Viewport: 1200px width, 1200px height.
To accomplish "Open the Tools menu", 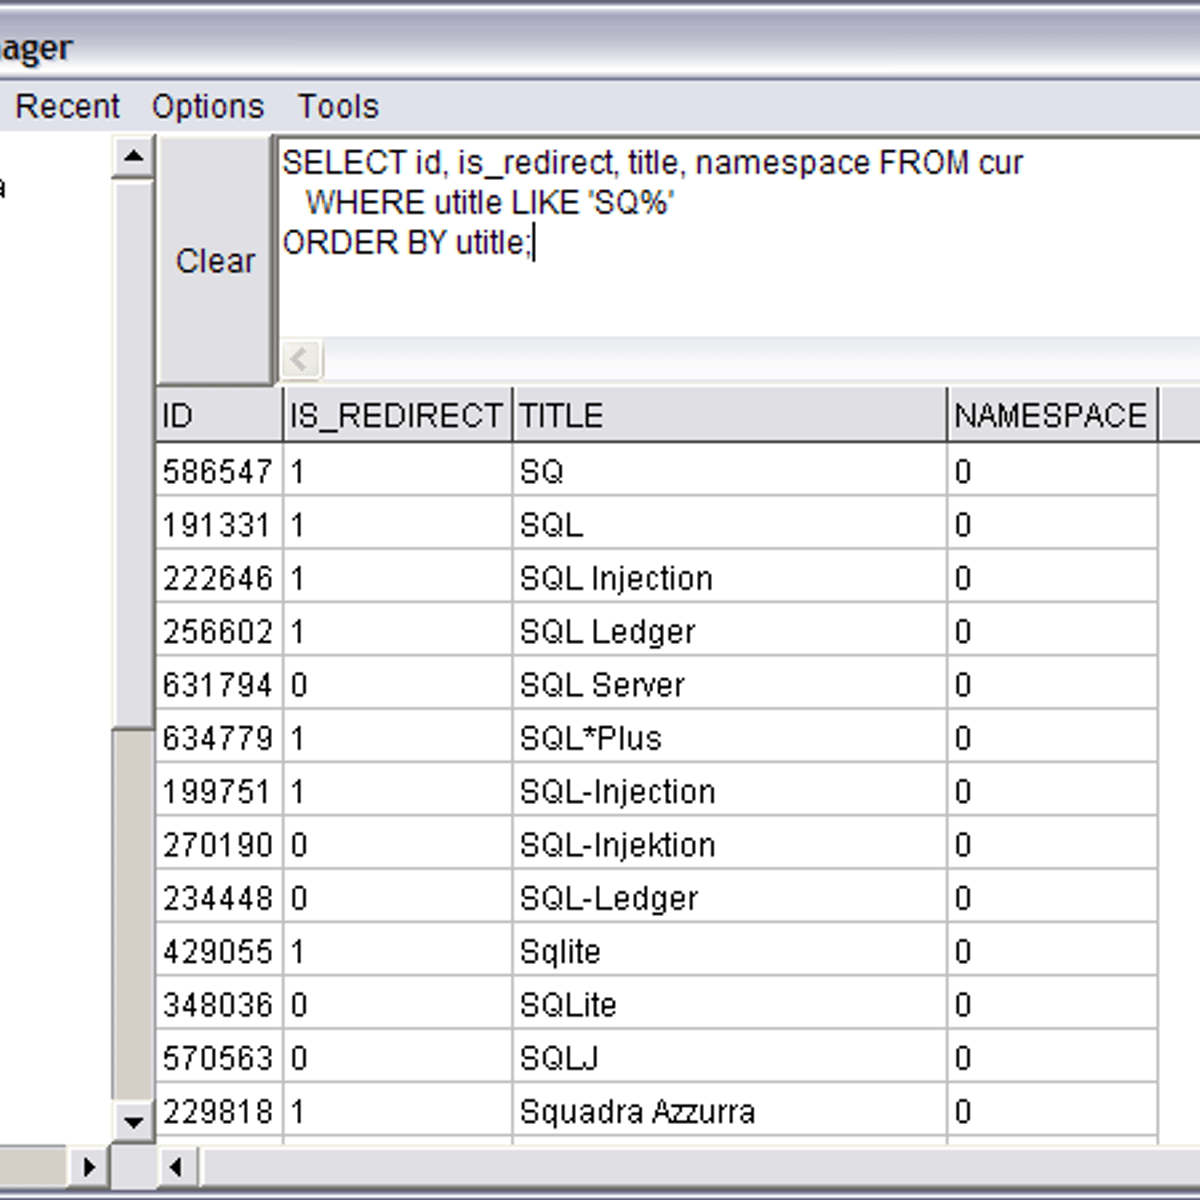I will [x=338, y=106].
